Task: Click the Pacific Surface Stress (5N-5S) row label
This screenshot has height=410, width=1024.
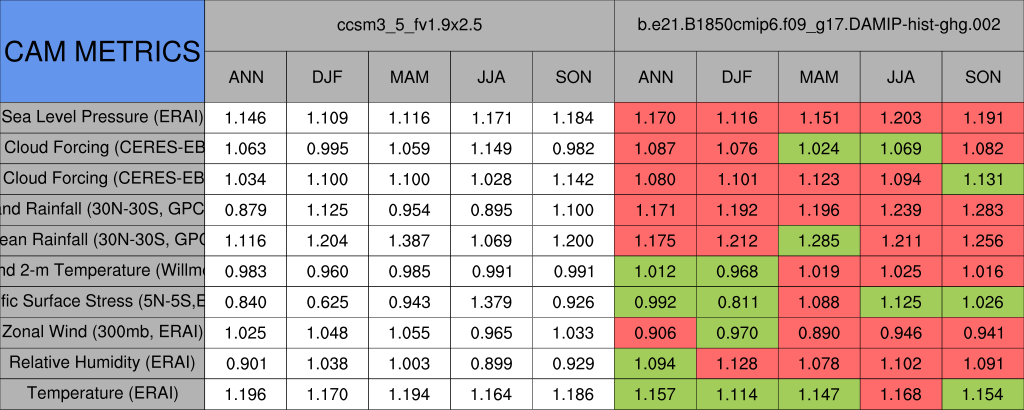Action: tap(102, 301)
